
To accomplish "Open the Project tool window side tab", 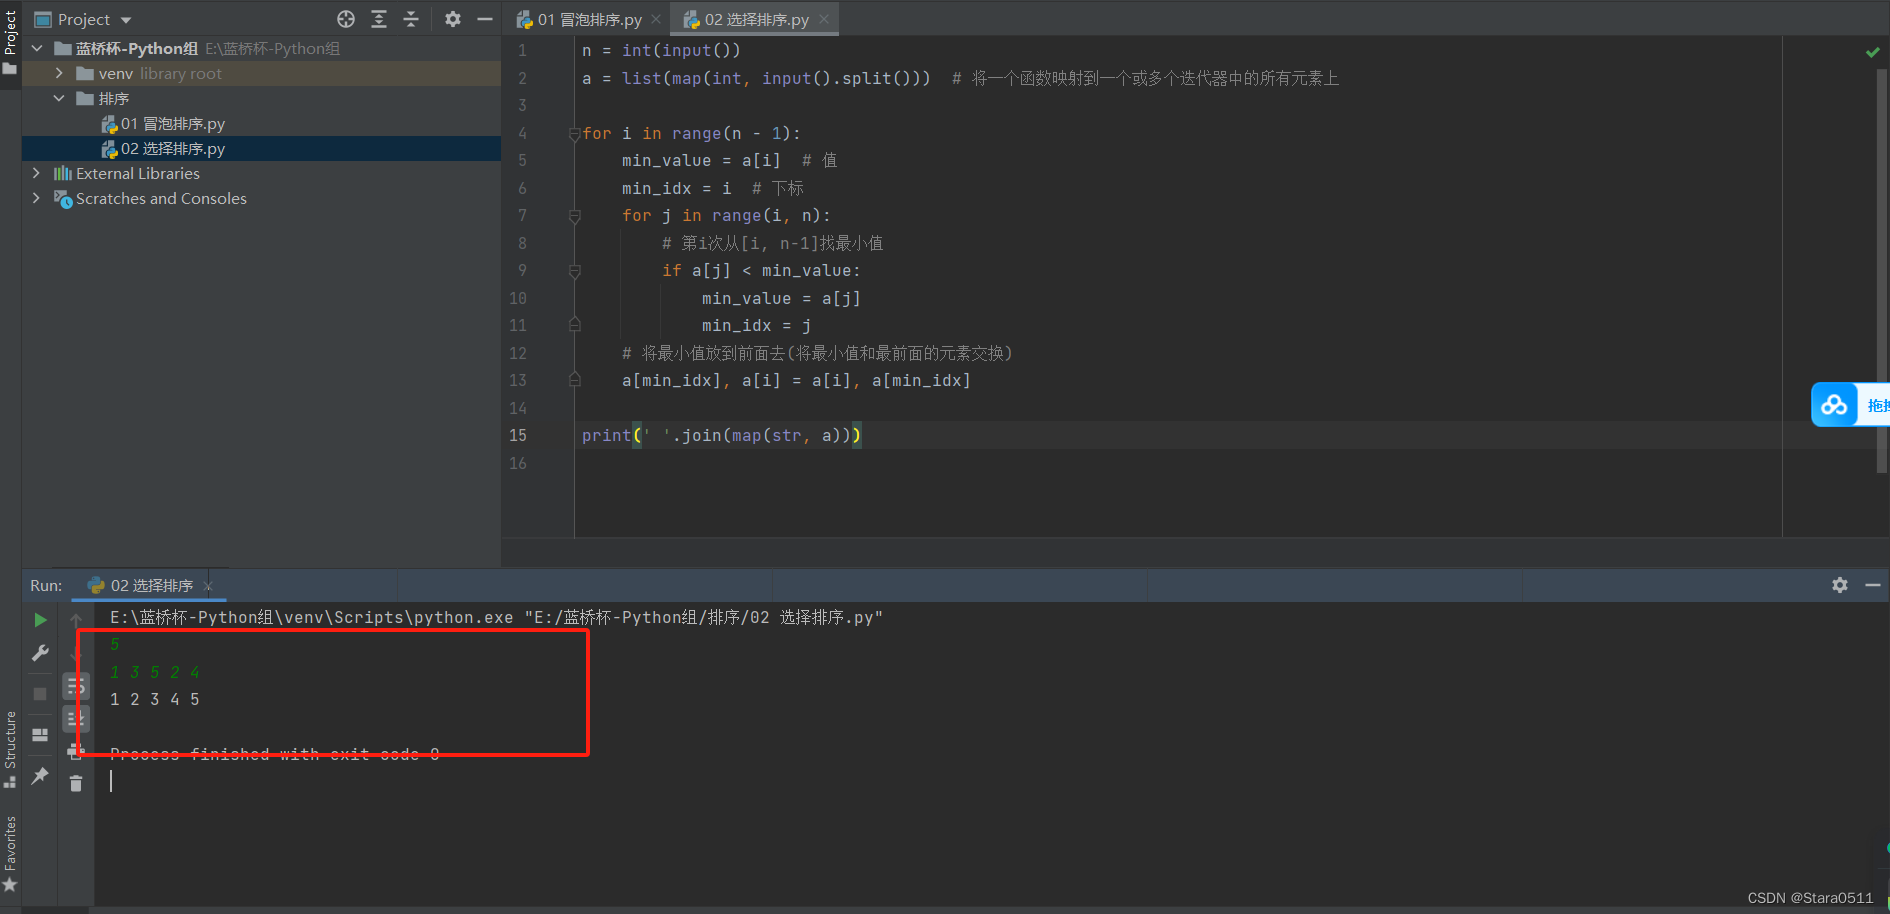I will pos(10,42).
